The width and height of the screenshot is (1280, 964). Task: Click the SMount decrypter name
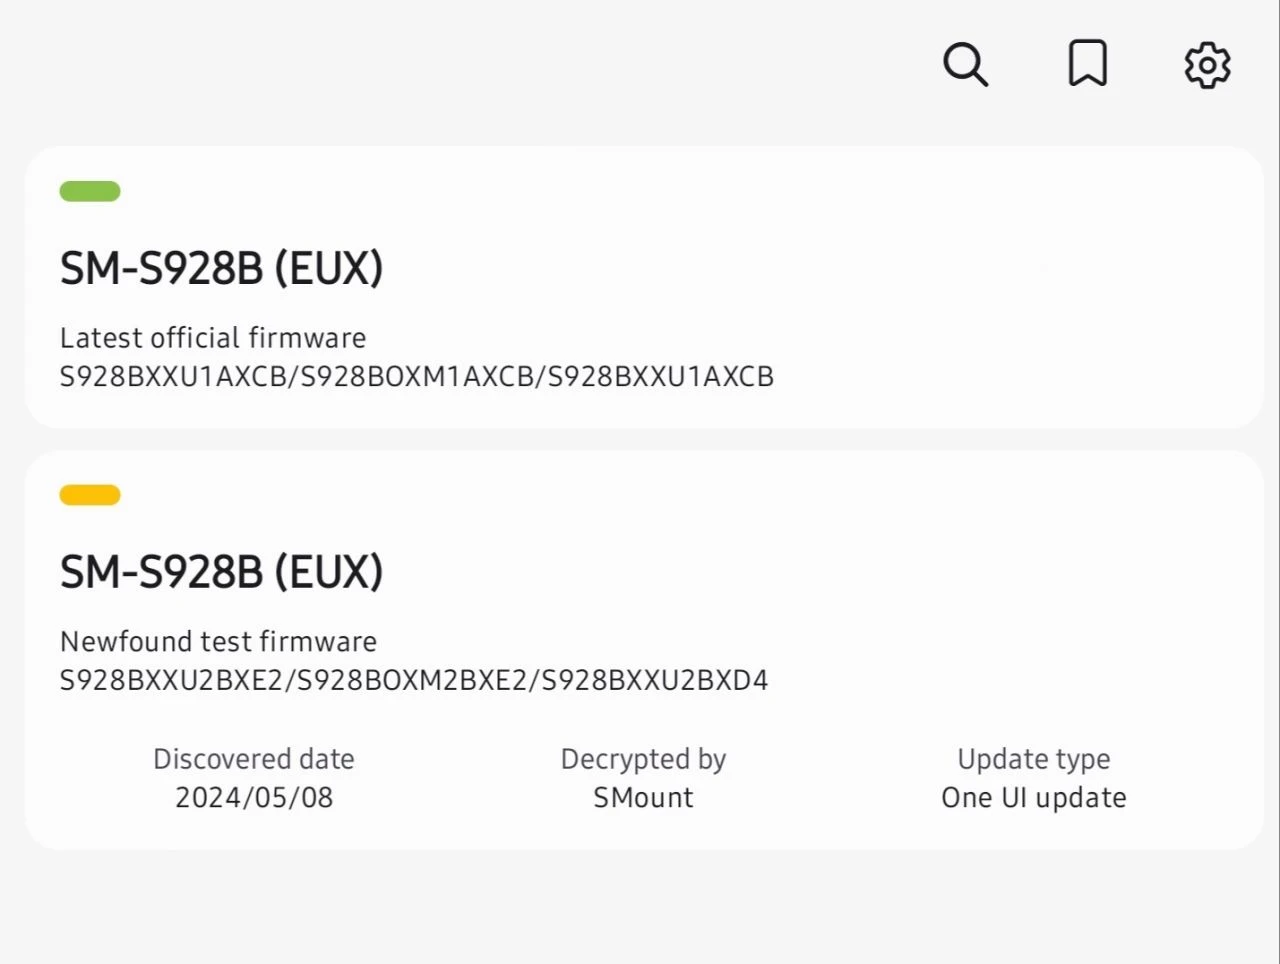click(x=643, y=797)
